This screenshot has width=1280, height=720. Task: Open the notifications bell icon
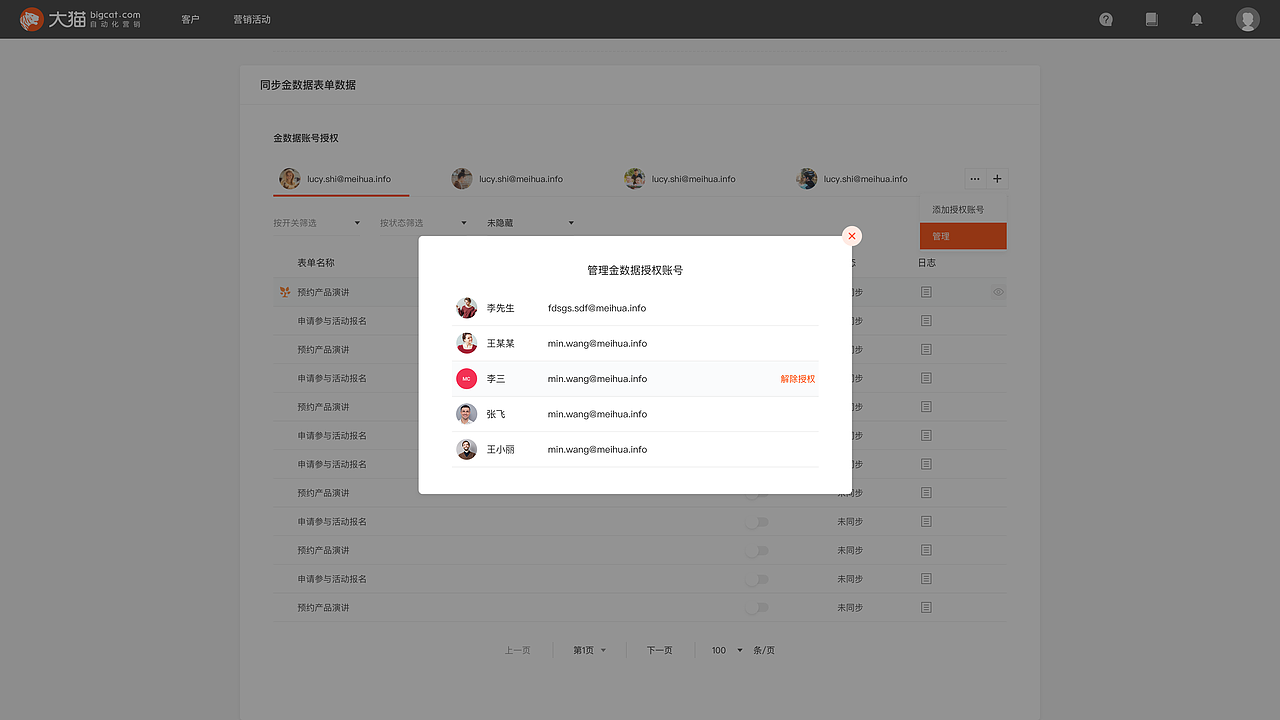click(x=1196, y=19)
